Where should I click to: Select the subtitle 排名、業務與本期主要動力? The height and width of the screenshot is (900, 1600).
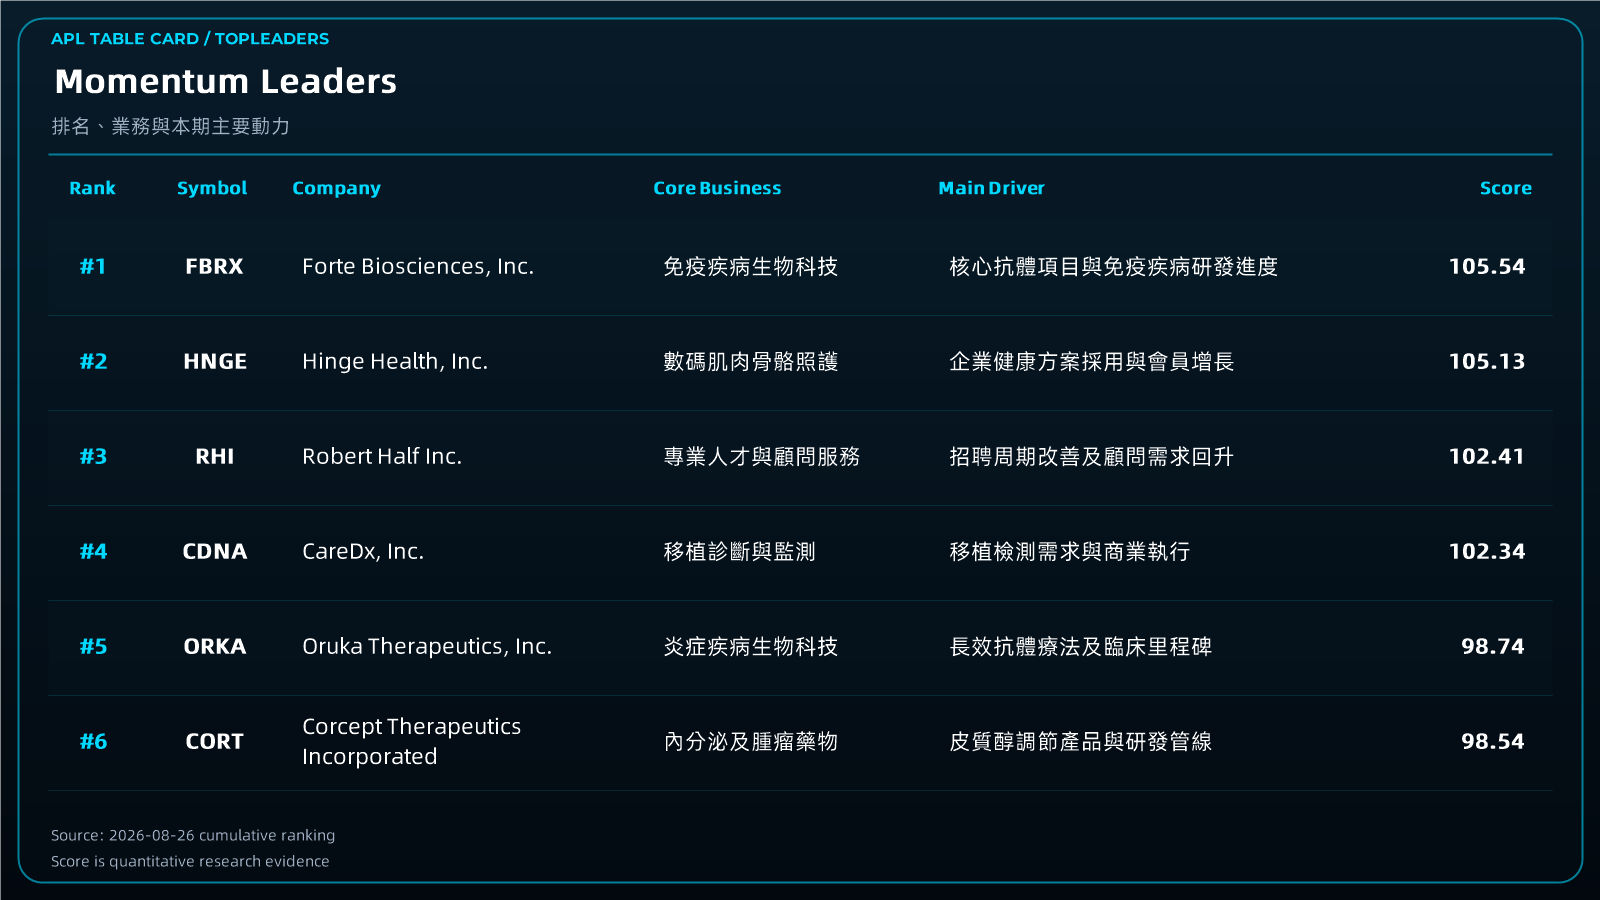point(171,126)
